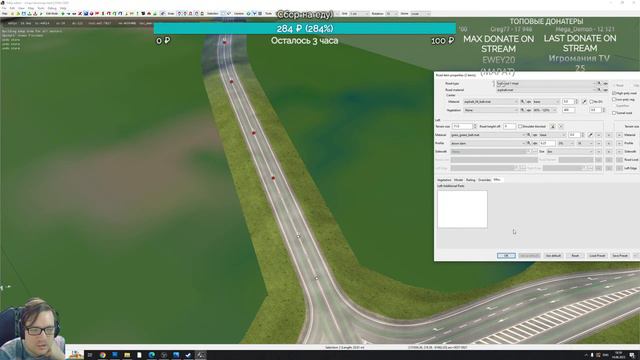This screenshot has height=360, width=640.
Task: Click the Left Additional Parts list box
Action: (462, 209)
